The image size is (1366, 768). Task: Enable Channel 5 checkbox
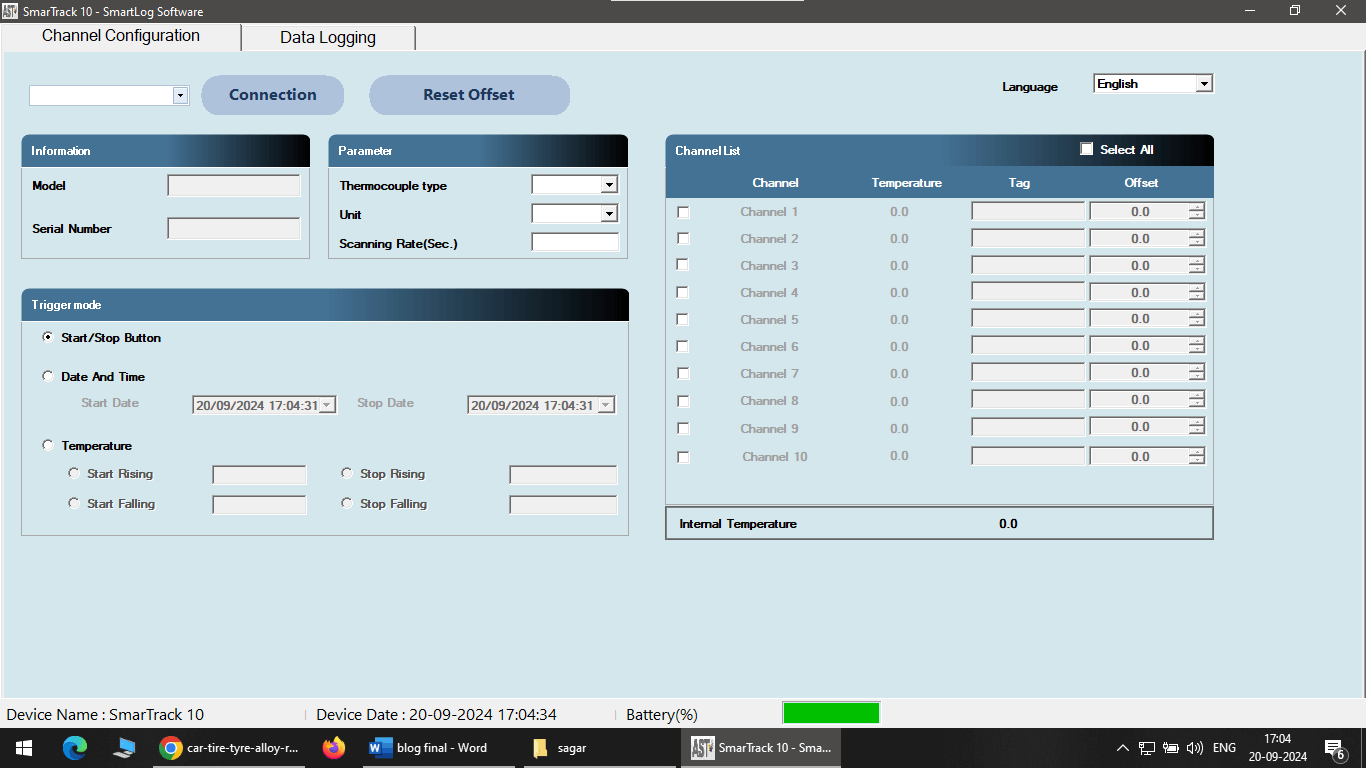[x=683, y=319]
